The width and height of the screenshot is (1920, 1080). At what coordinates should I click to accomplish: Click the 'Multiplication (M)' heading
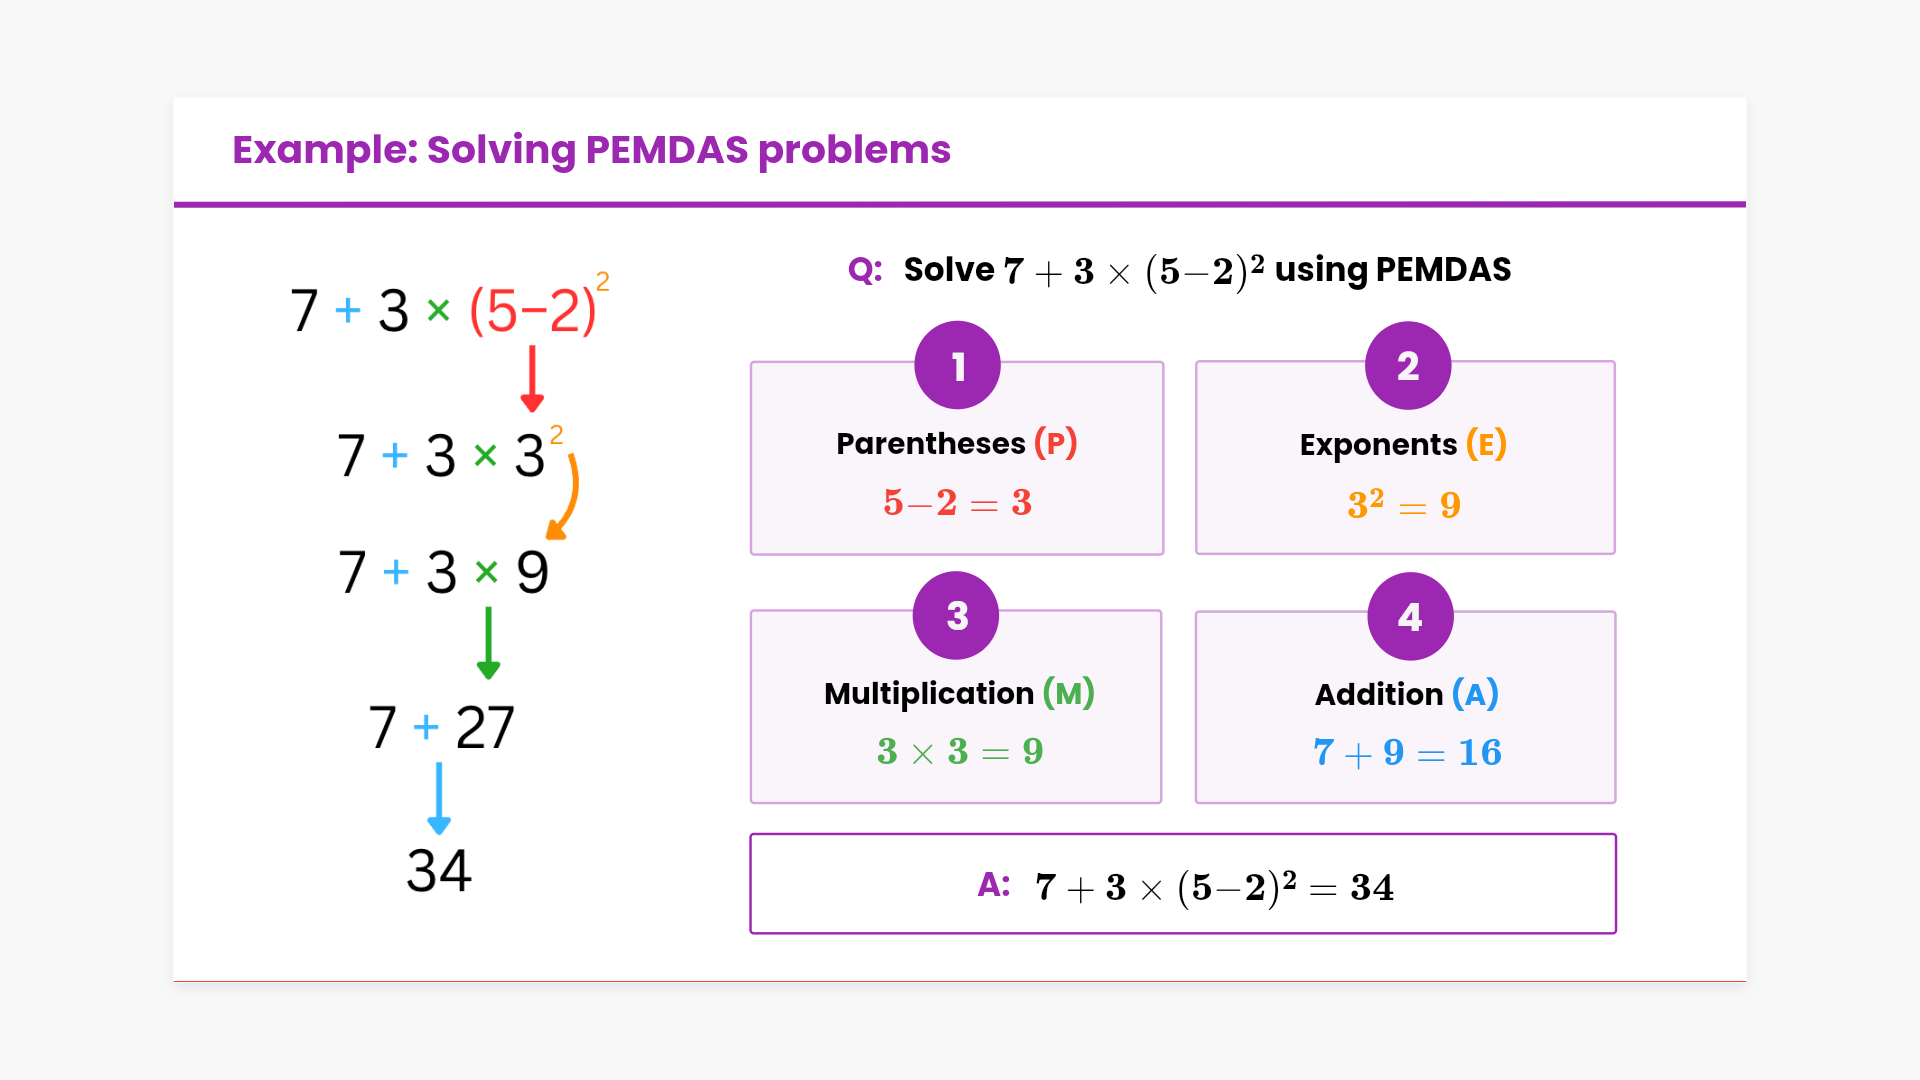959,693
